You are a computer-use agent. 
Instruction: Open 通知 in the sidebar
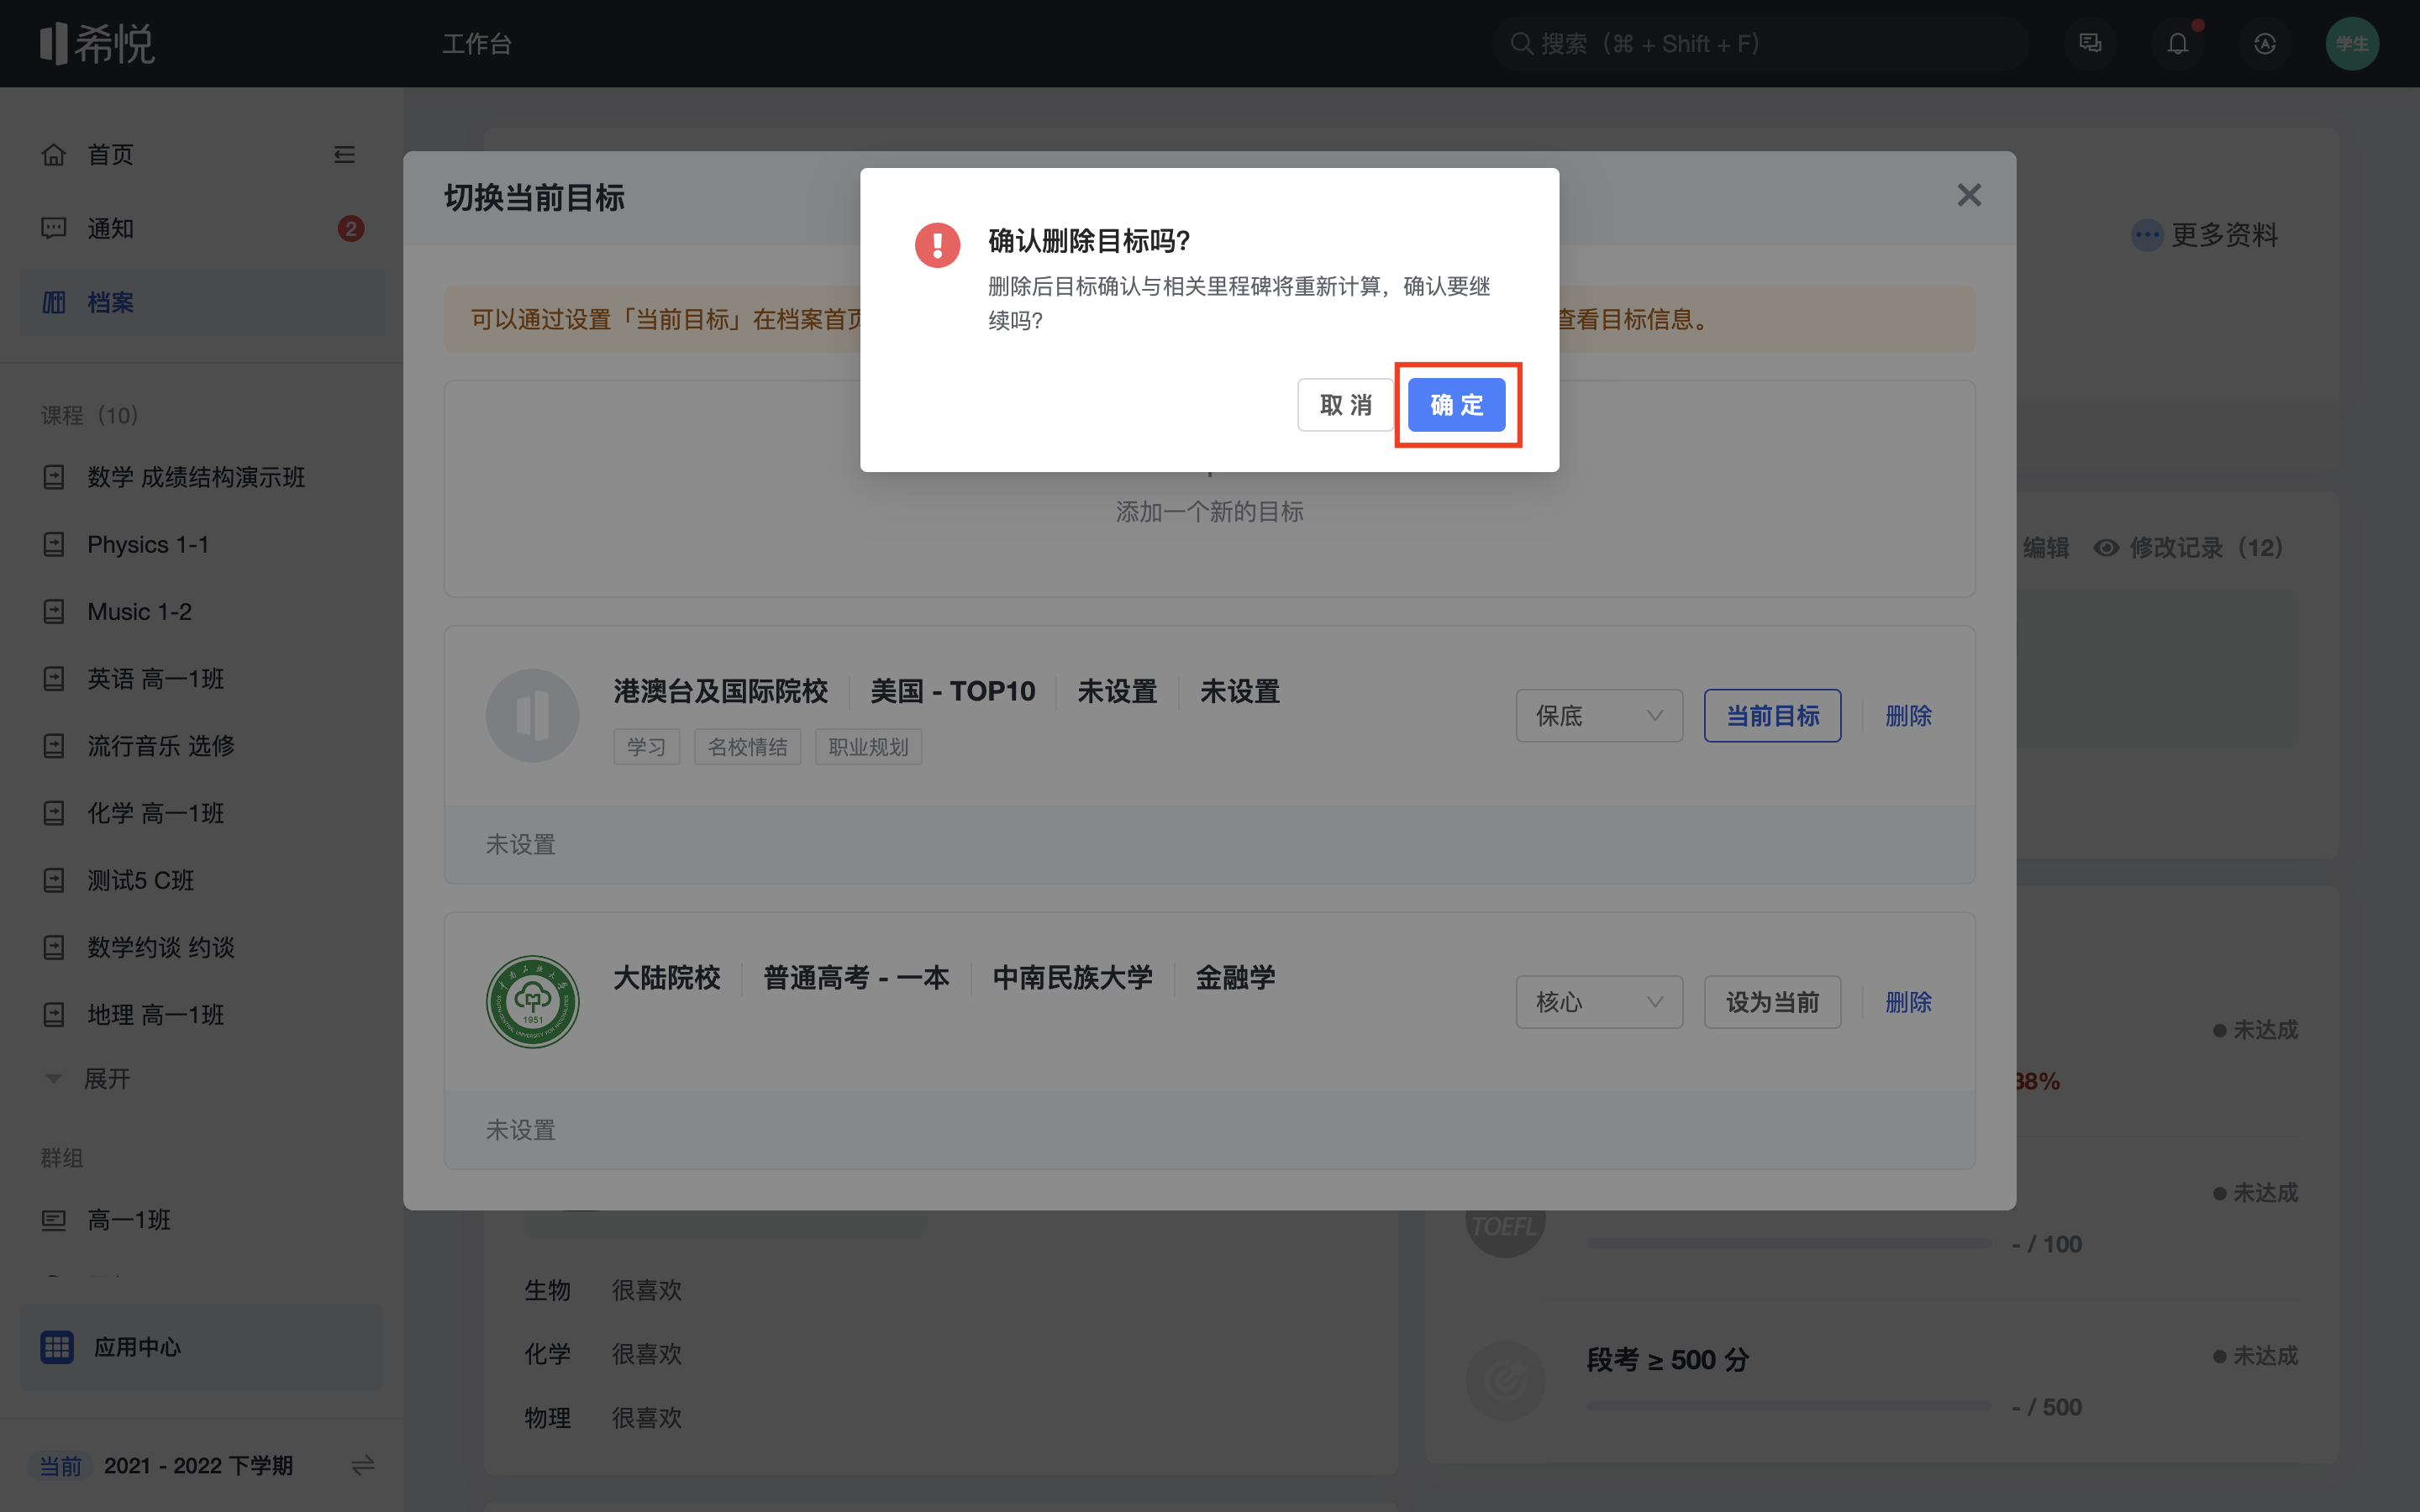pyautogui.click(x=110, y=229)
